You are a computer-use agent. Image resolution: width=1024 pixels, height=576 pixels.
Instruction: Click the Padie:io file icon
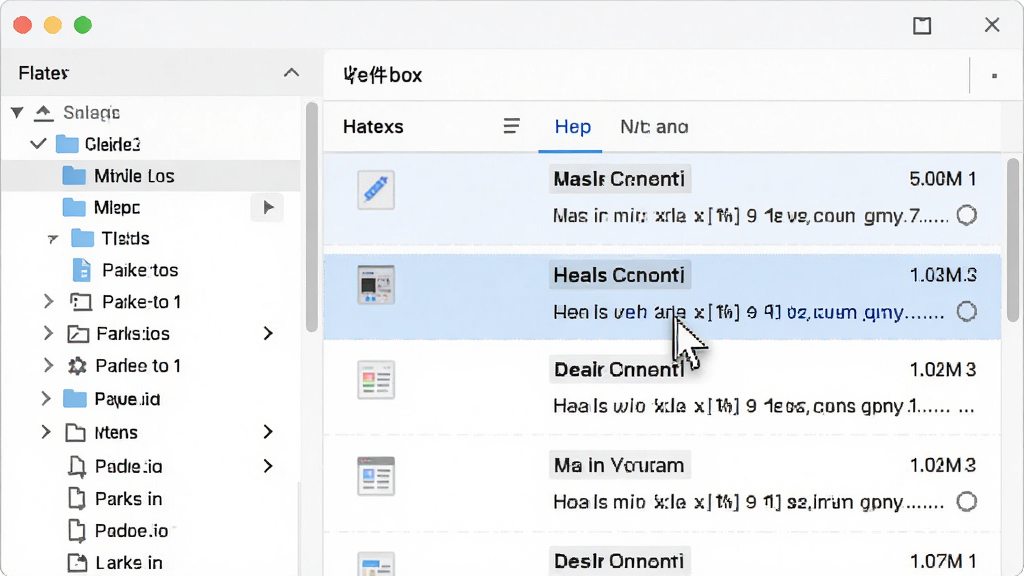(x=77, y=466)
